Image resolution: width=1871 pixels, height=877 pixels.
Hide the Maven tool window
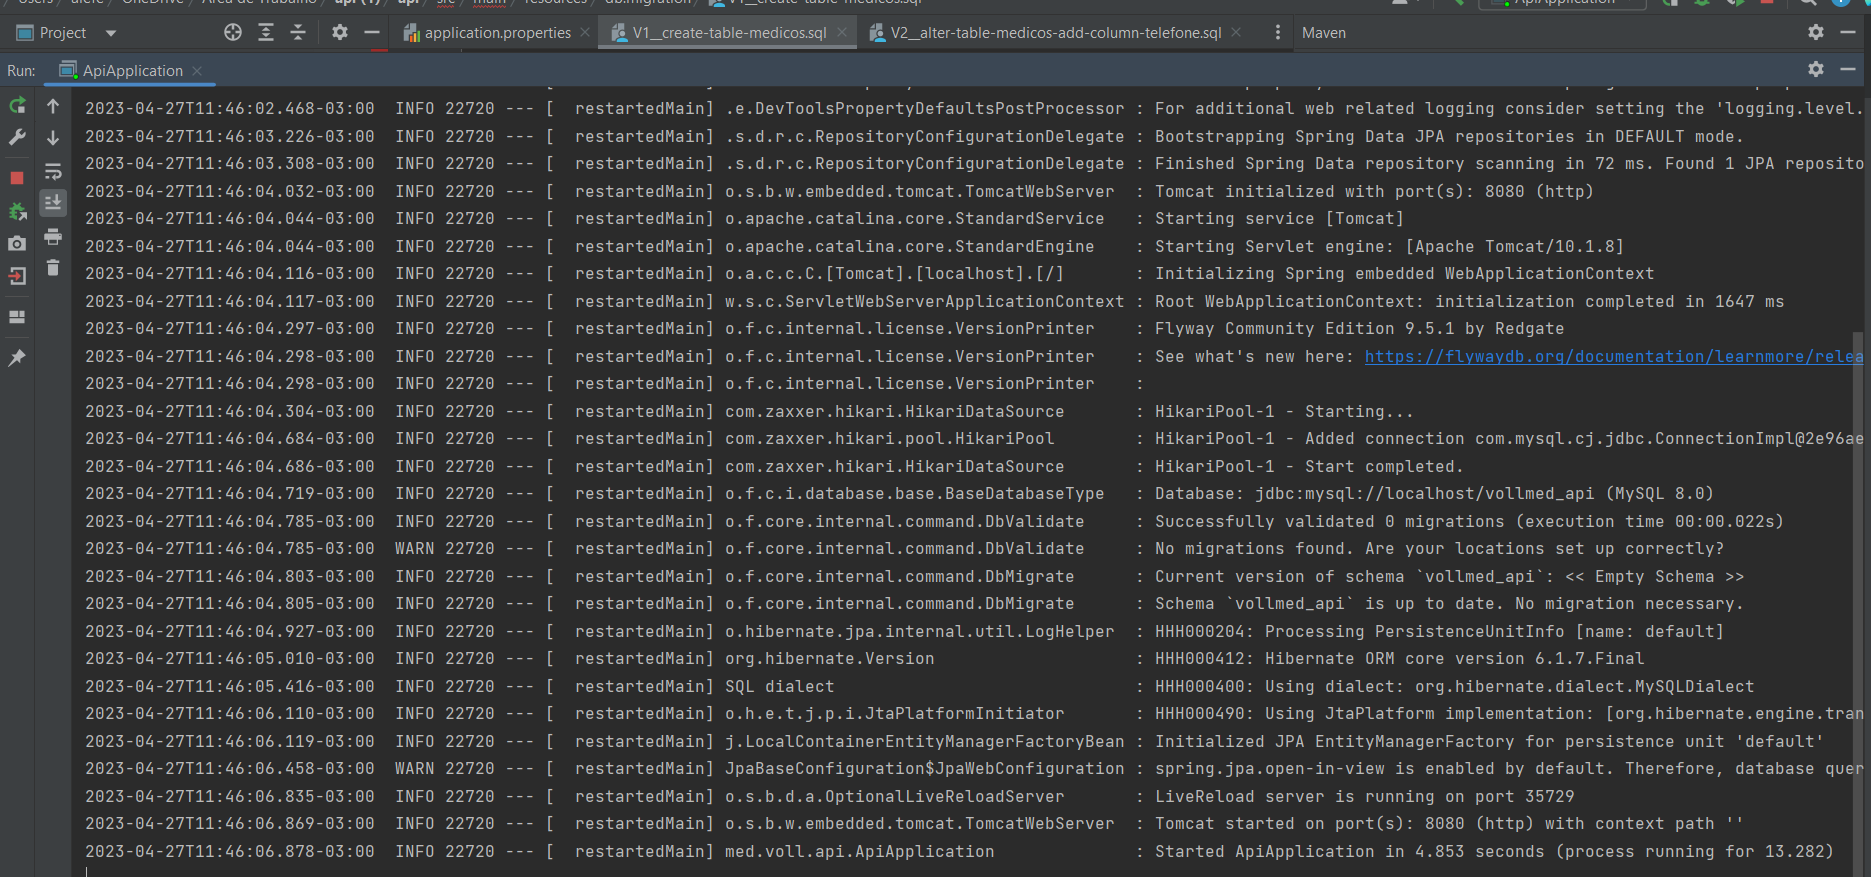[x=1848, y=32]
